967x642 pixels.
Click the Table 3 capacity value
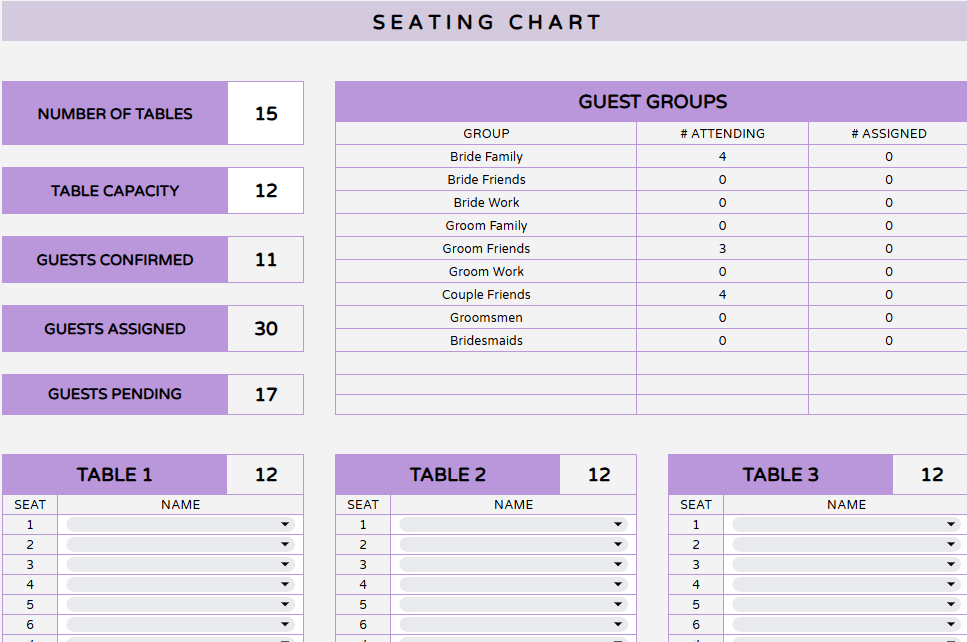click(x=930, y=474)
